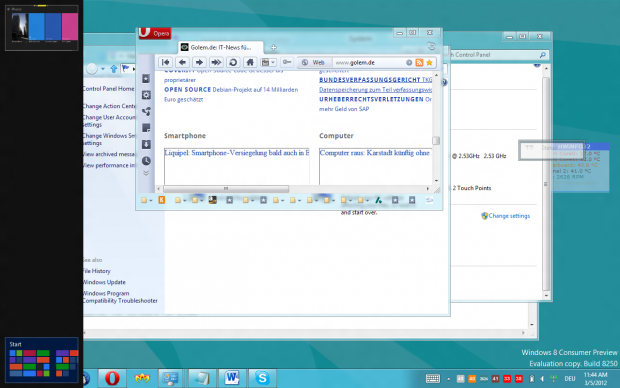Open Windows Update in See also list

click(x=104, y=282)
